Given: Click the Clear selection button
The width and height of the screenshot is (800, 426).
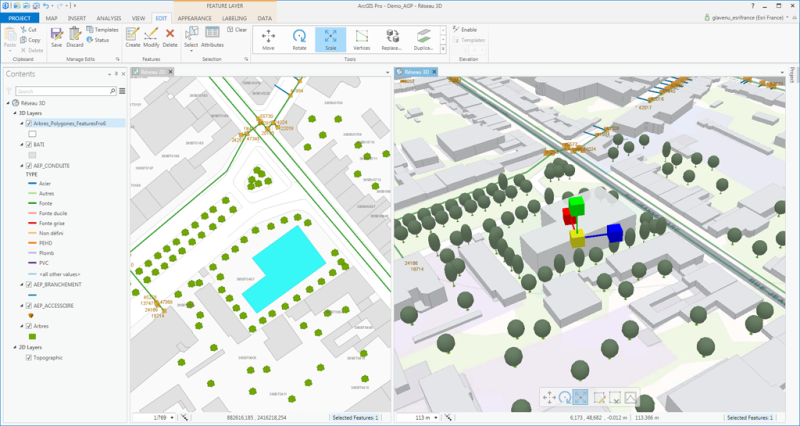Looking at the screenshot, I should point(238,30).
